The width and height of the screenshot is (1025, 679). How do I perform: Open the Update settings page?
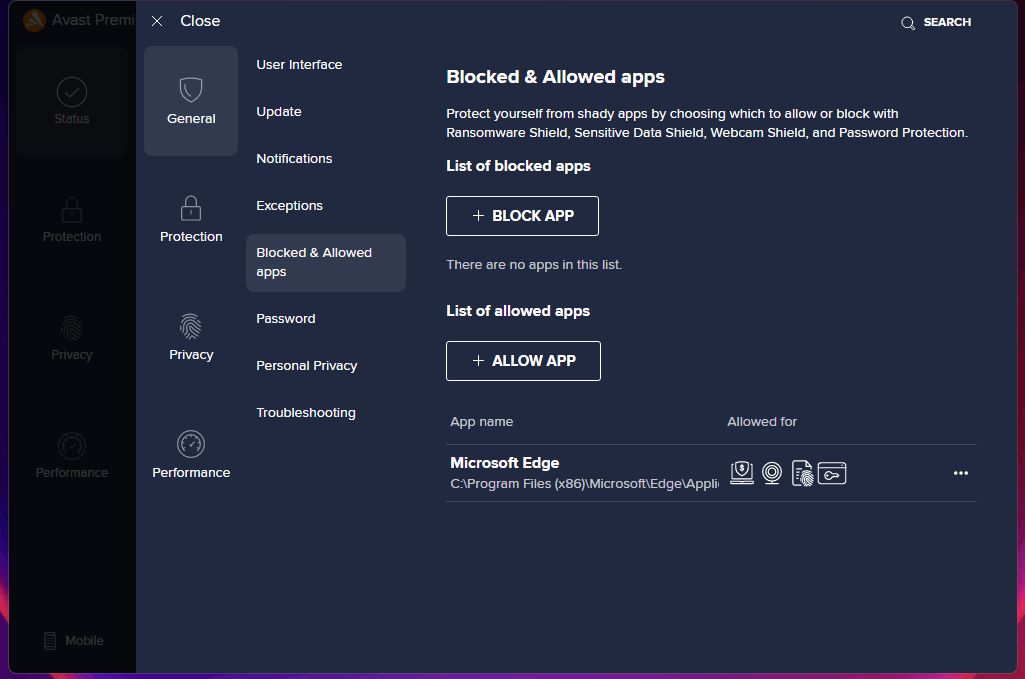(x=278, y=112)
